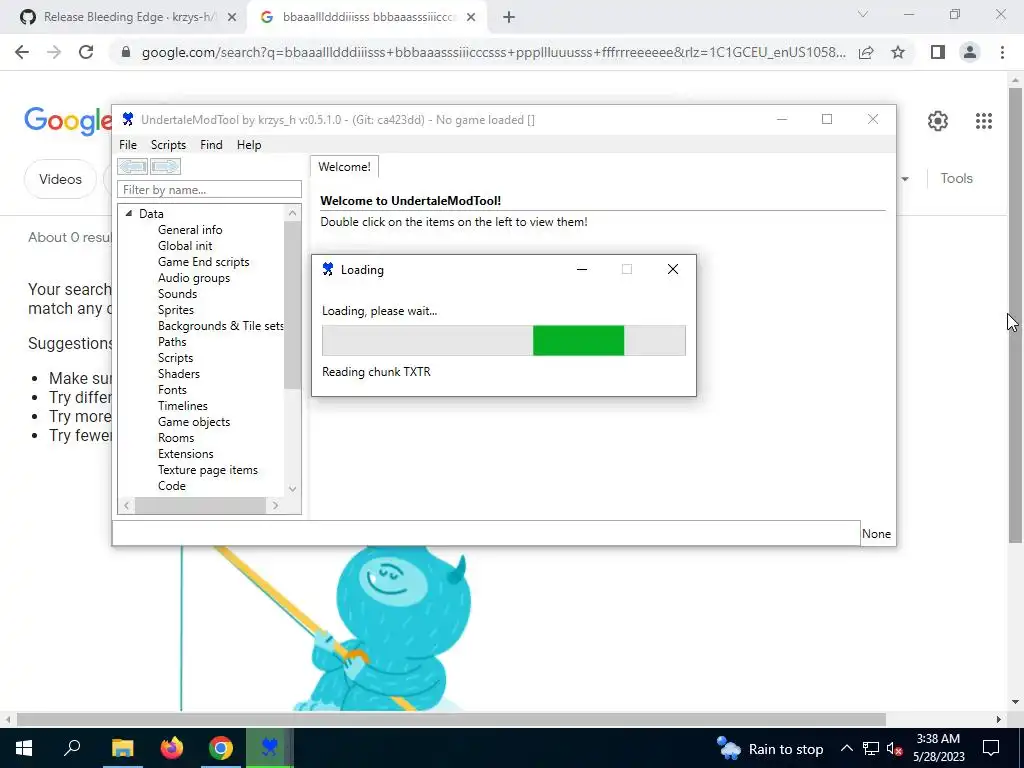Viewport: 1024px width, 768px height.
Task: Select Game End scripts item
Action: (204, 262)
